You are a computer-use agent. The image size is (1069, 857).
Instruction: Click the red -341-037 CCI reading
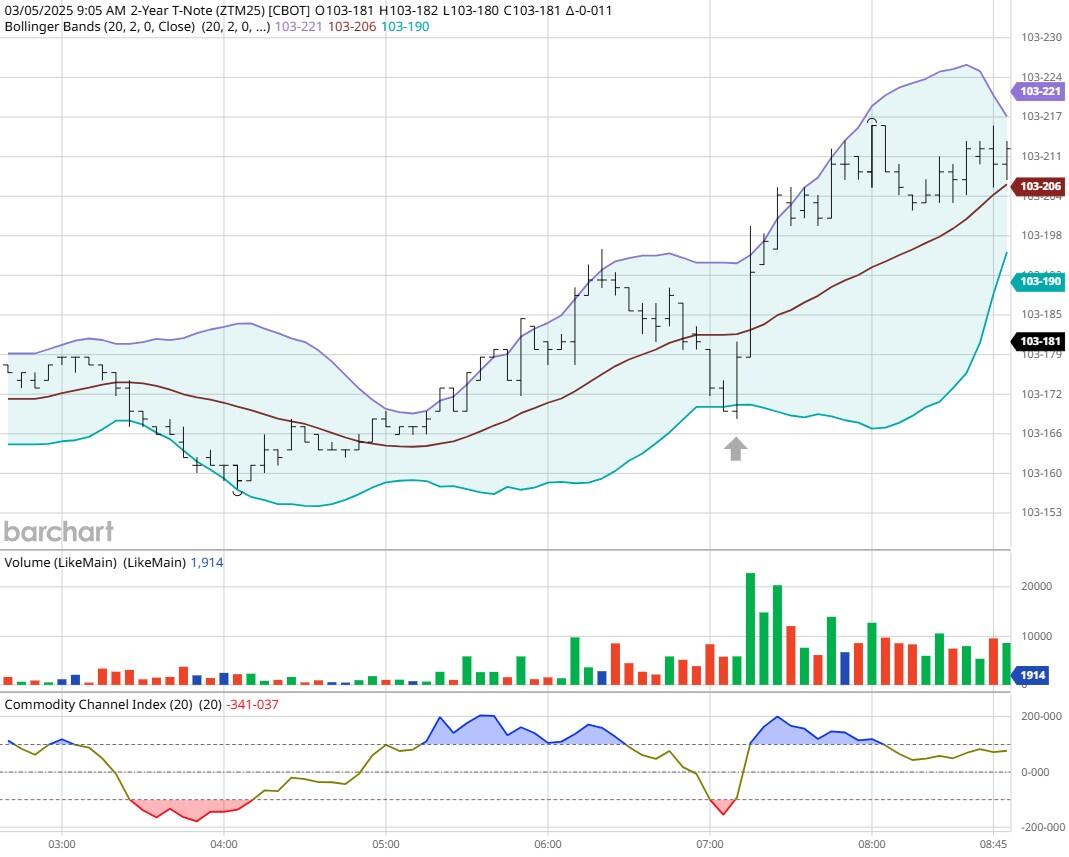(x=253, y=704)
